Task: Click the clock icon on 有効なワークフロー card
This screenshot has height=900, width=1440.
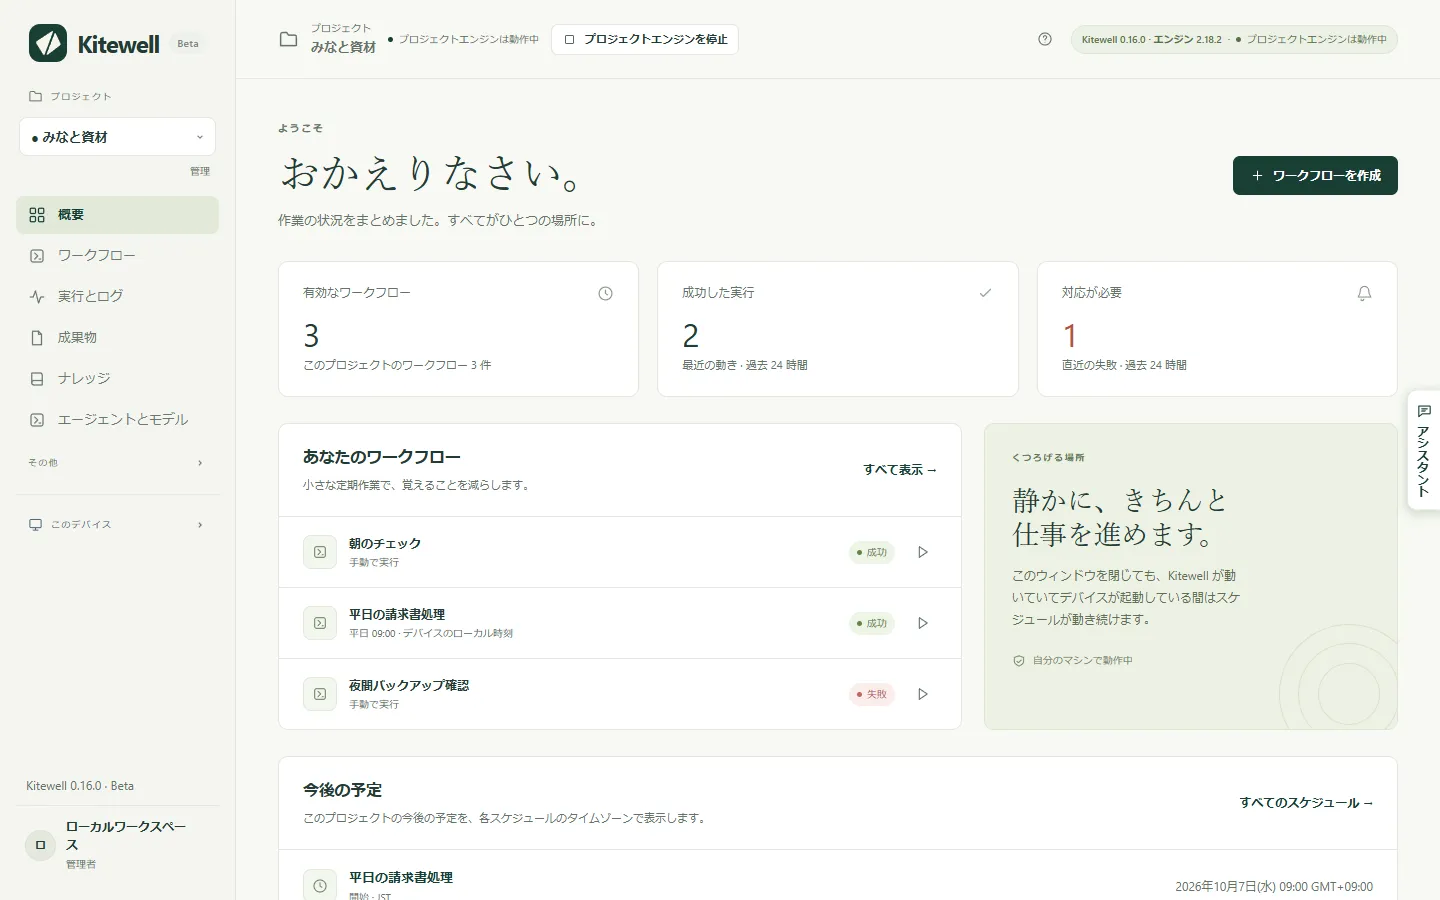Action: (605, 293)
